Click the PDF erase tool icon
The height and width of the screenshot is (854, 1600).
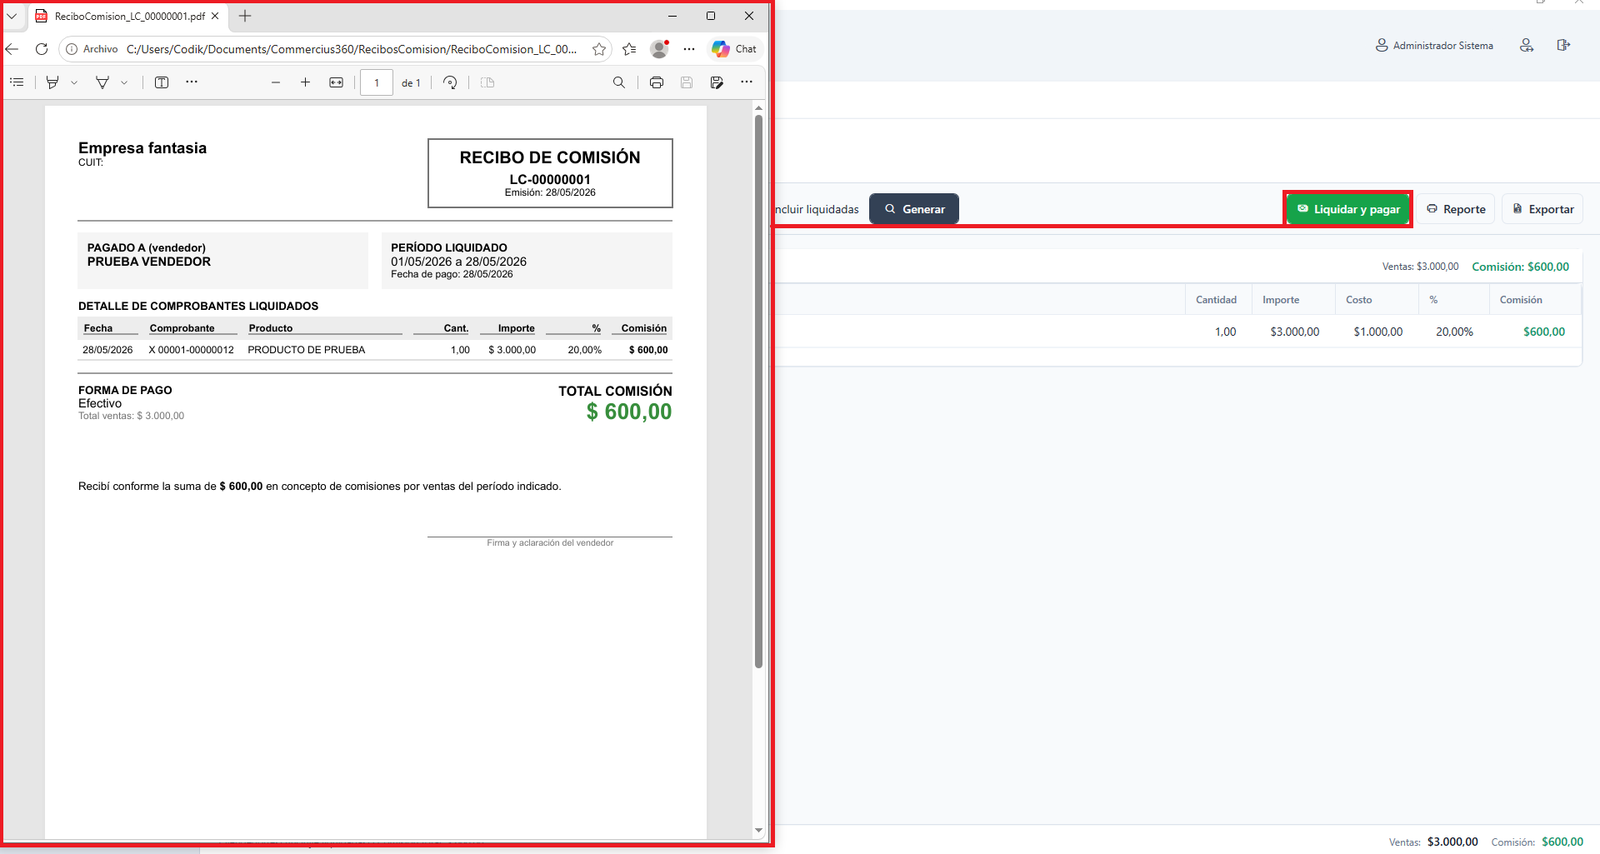click(x=102, y=82)
